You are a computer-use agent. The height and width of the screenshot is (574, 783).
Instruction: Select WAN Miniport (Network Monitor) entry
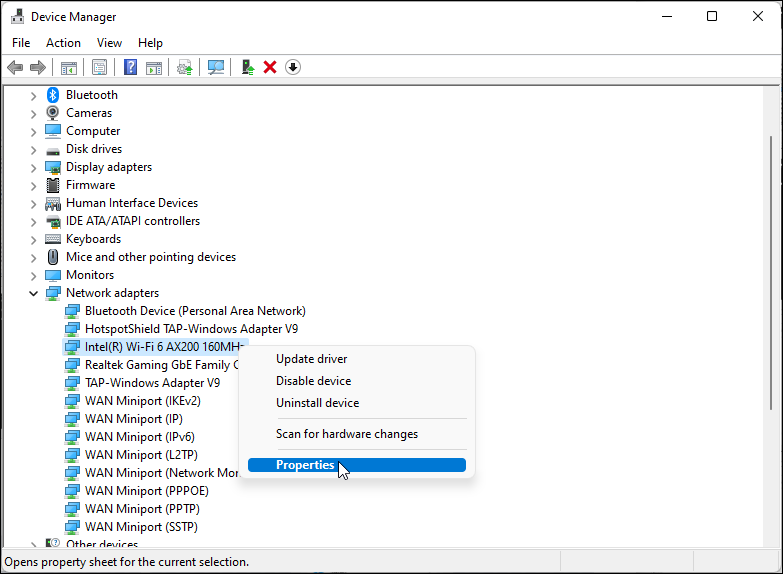[x=161, y=473]
